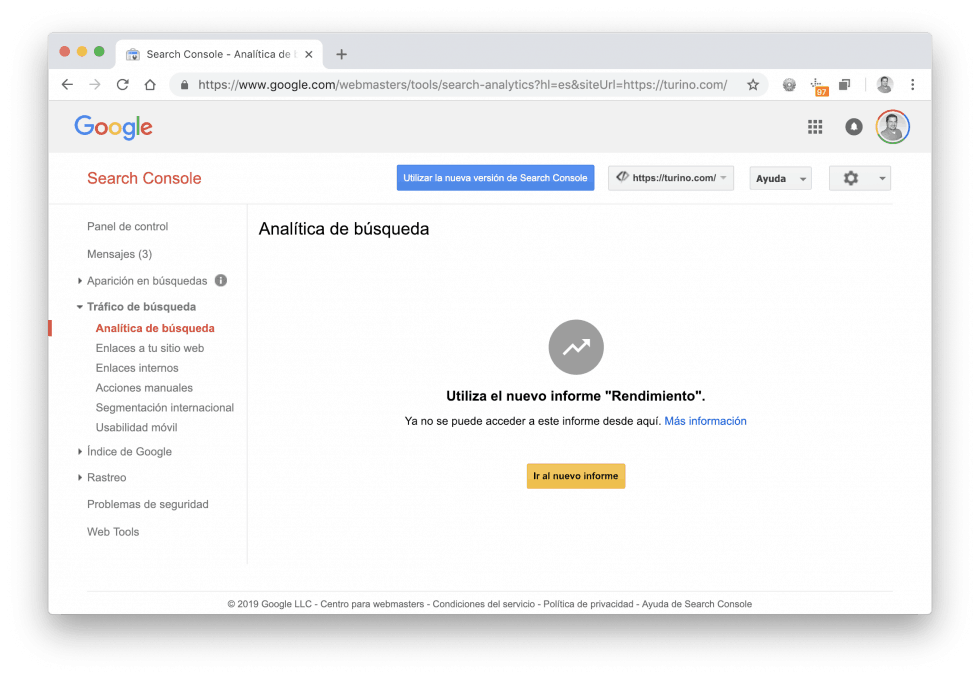This screenshot has height=678, width=980.
Task: Click the Ir al nuevo informe button
Action: click(x=576, y=476)
